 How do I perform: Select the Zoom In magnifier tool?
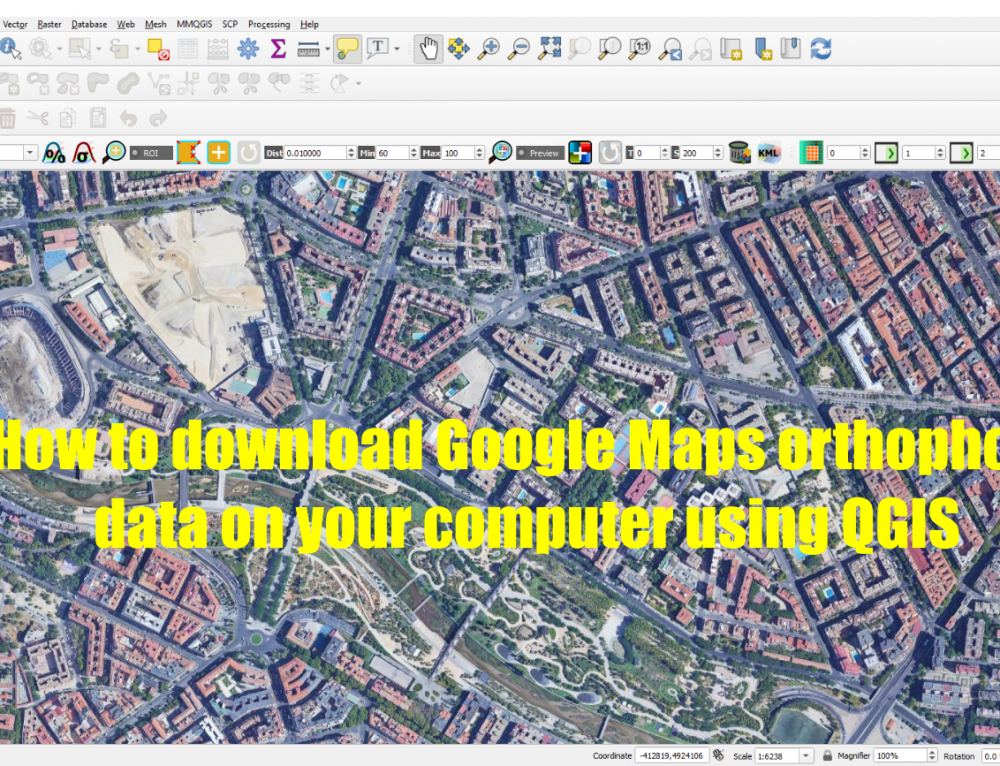click(x=490, y=46)
